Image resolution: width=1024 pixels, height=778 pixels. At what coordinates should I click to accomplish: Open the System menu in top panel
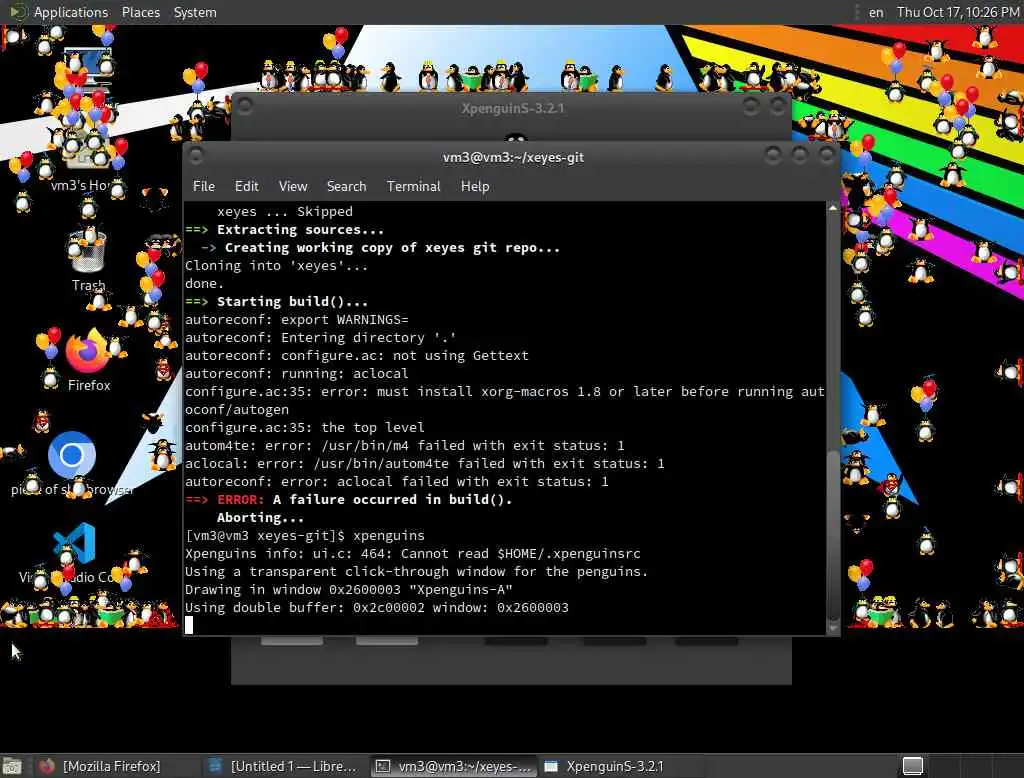[195, 12]
